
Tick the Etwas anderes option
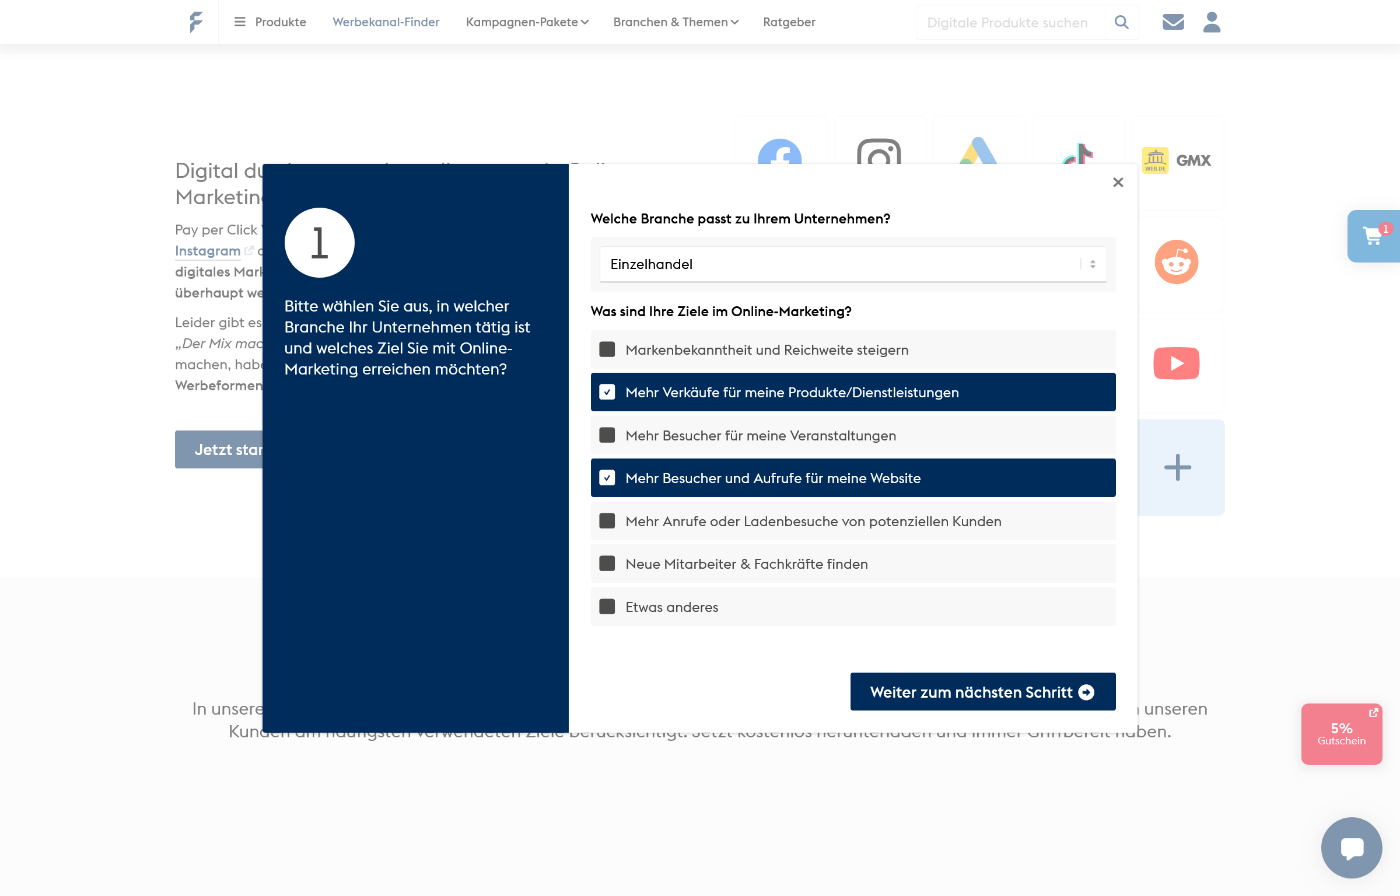pyautogui.click(x=607, y=607)
